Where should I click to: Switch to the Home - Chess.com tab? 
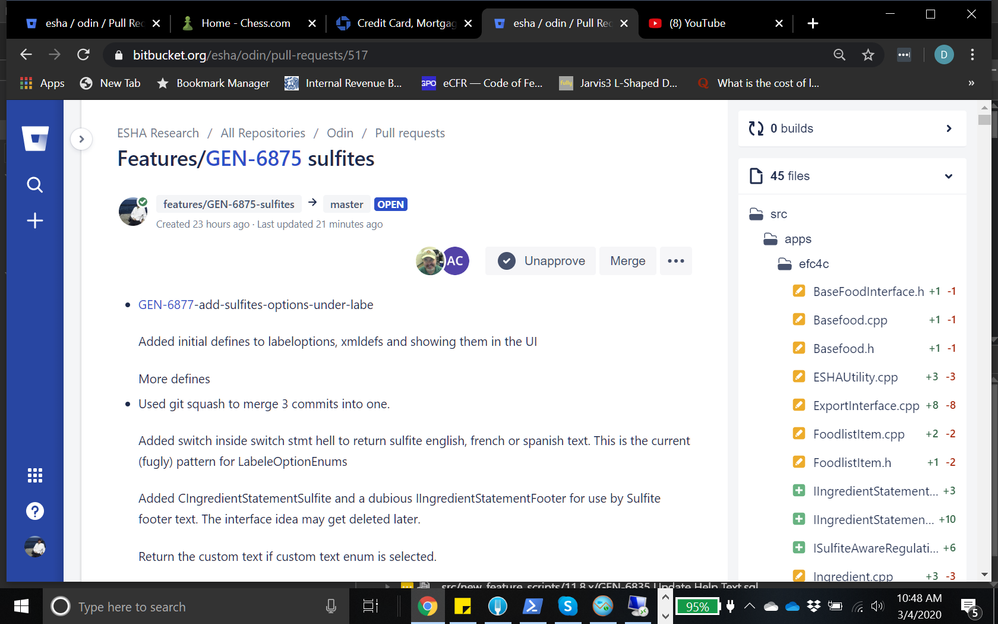[248, 24]
